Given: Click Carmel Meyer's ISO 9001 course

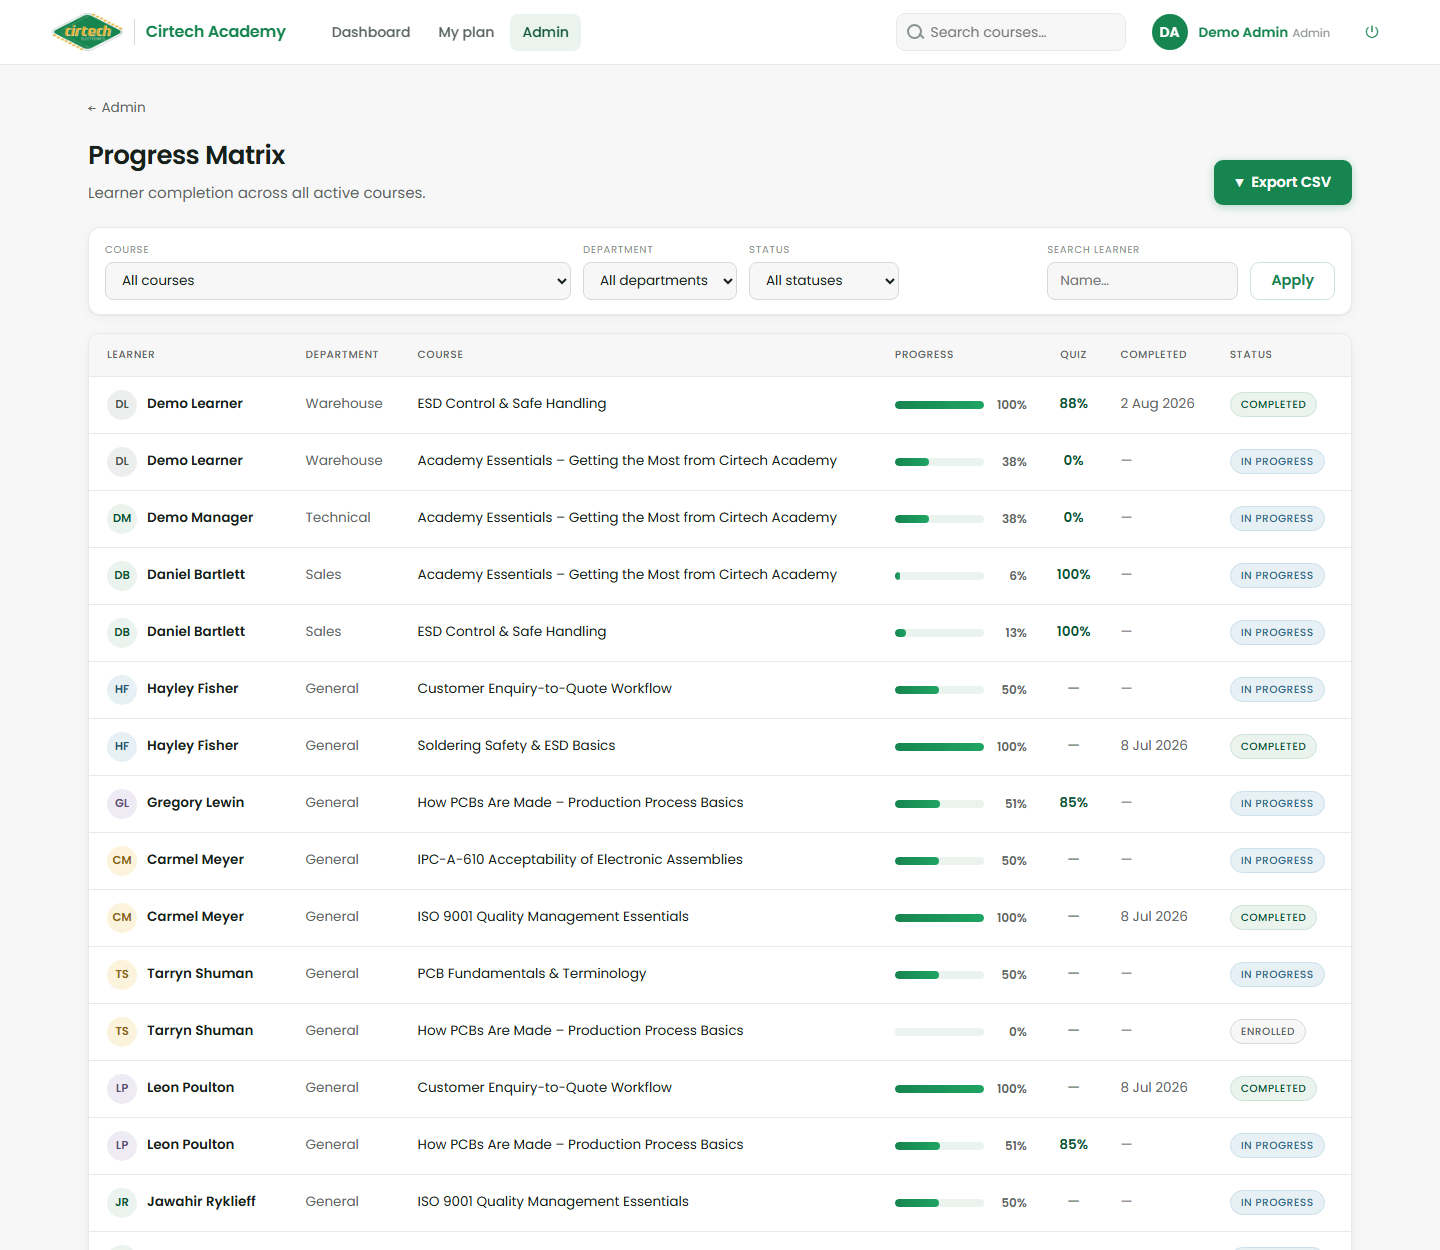Looking at the screenshot, I should click(x=553, y=917).
